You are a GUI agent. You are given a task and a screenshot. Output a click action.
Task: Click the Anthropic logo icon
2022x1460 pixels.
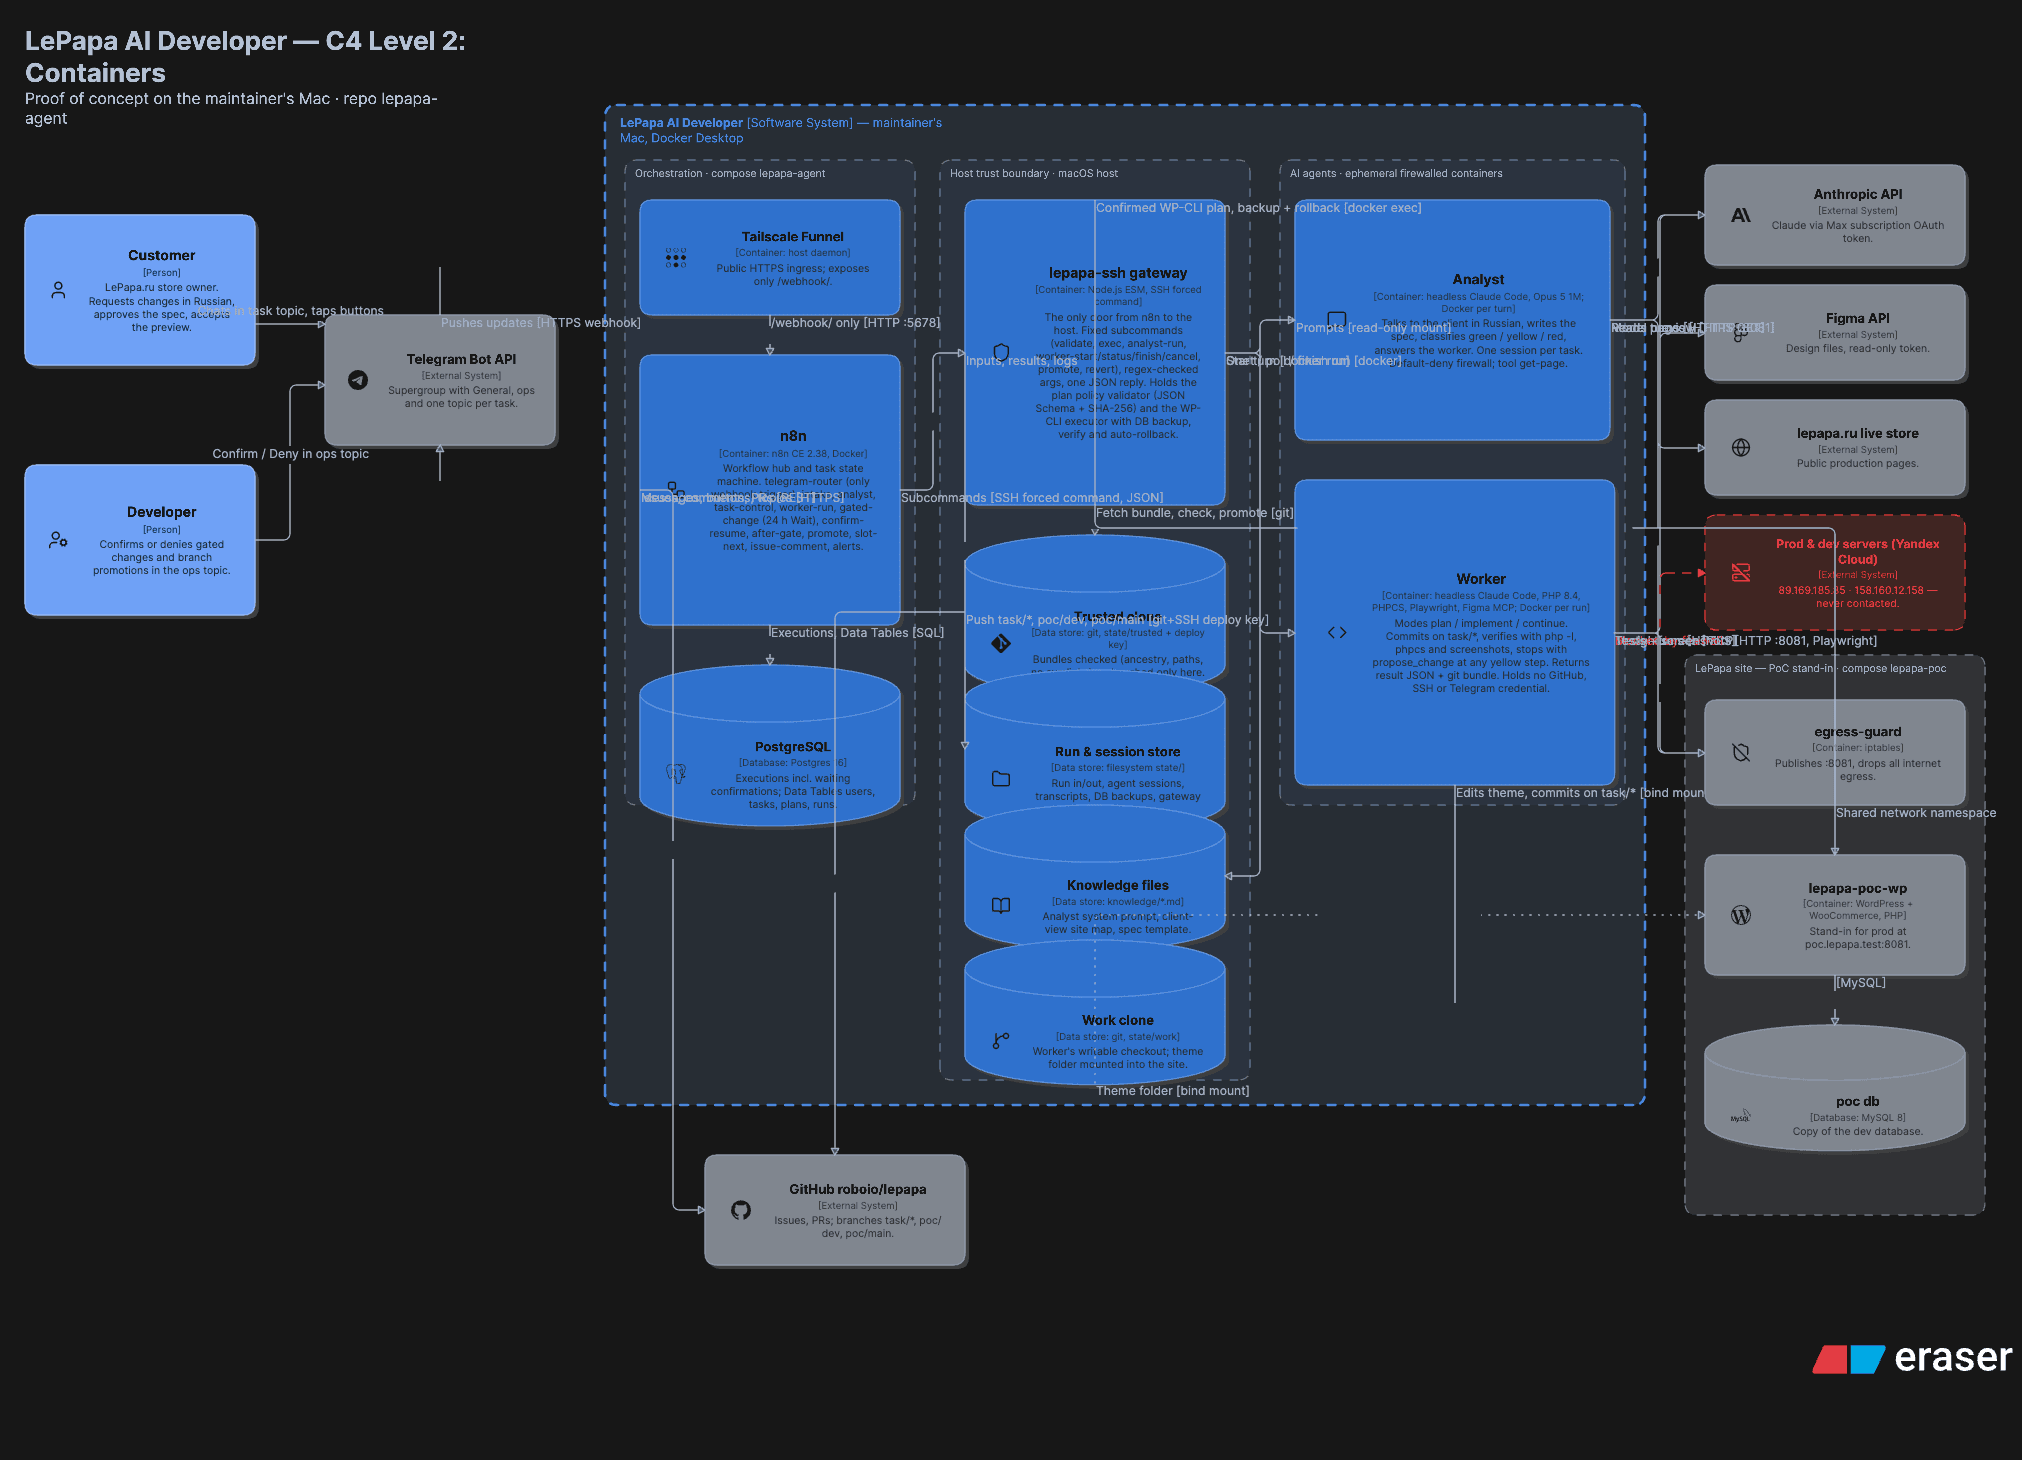point(1741,215)
